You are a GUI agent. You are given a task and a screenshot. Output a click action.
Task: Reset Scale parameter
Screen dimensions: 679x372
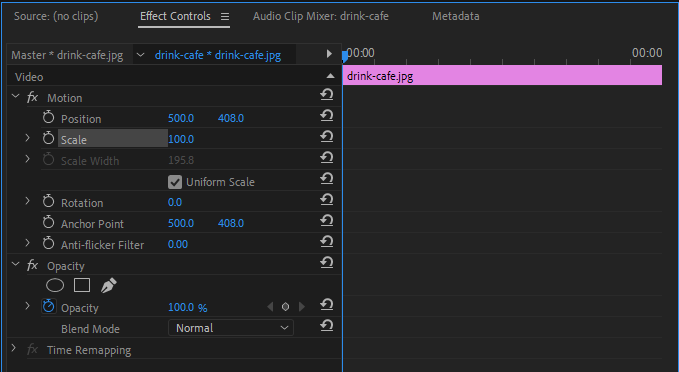click(327, 136)
